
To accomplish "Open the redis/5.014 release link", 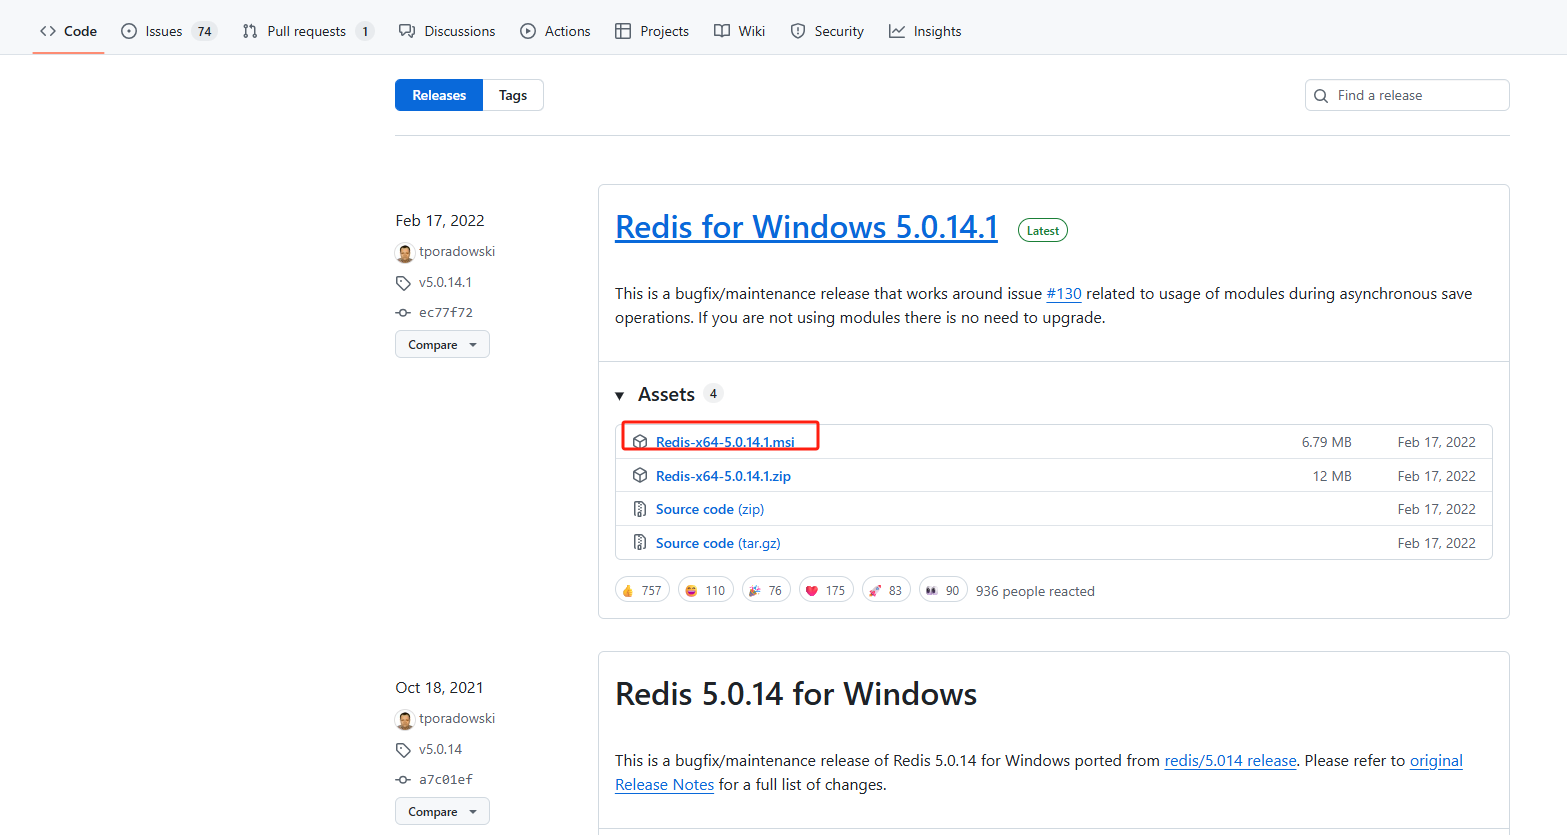I will (x=1230, y=761).
